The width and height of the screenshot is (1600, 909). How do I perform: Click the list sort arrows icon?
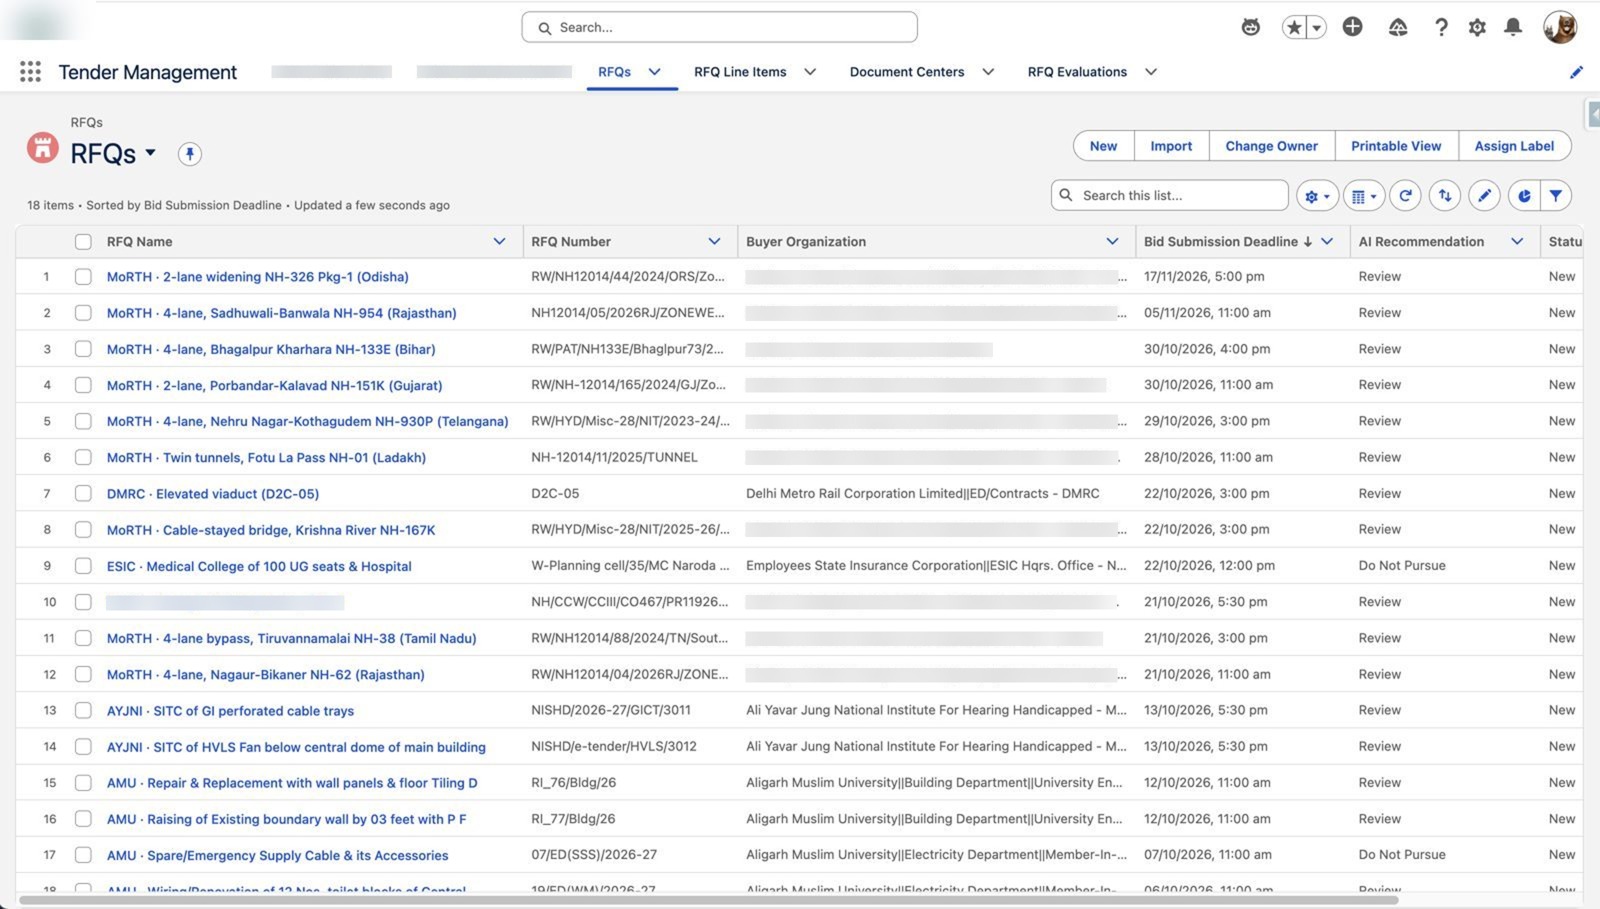click(1445, 196)
